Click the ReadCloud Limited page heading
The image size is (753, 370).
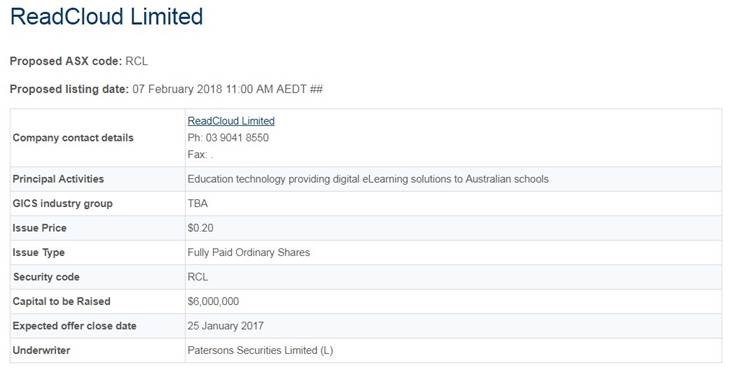pyautogui.click(x=107, y=17)
